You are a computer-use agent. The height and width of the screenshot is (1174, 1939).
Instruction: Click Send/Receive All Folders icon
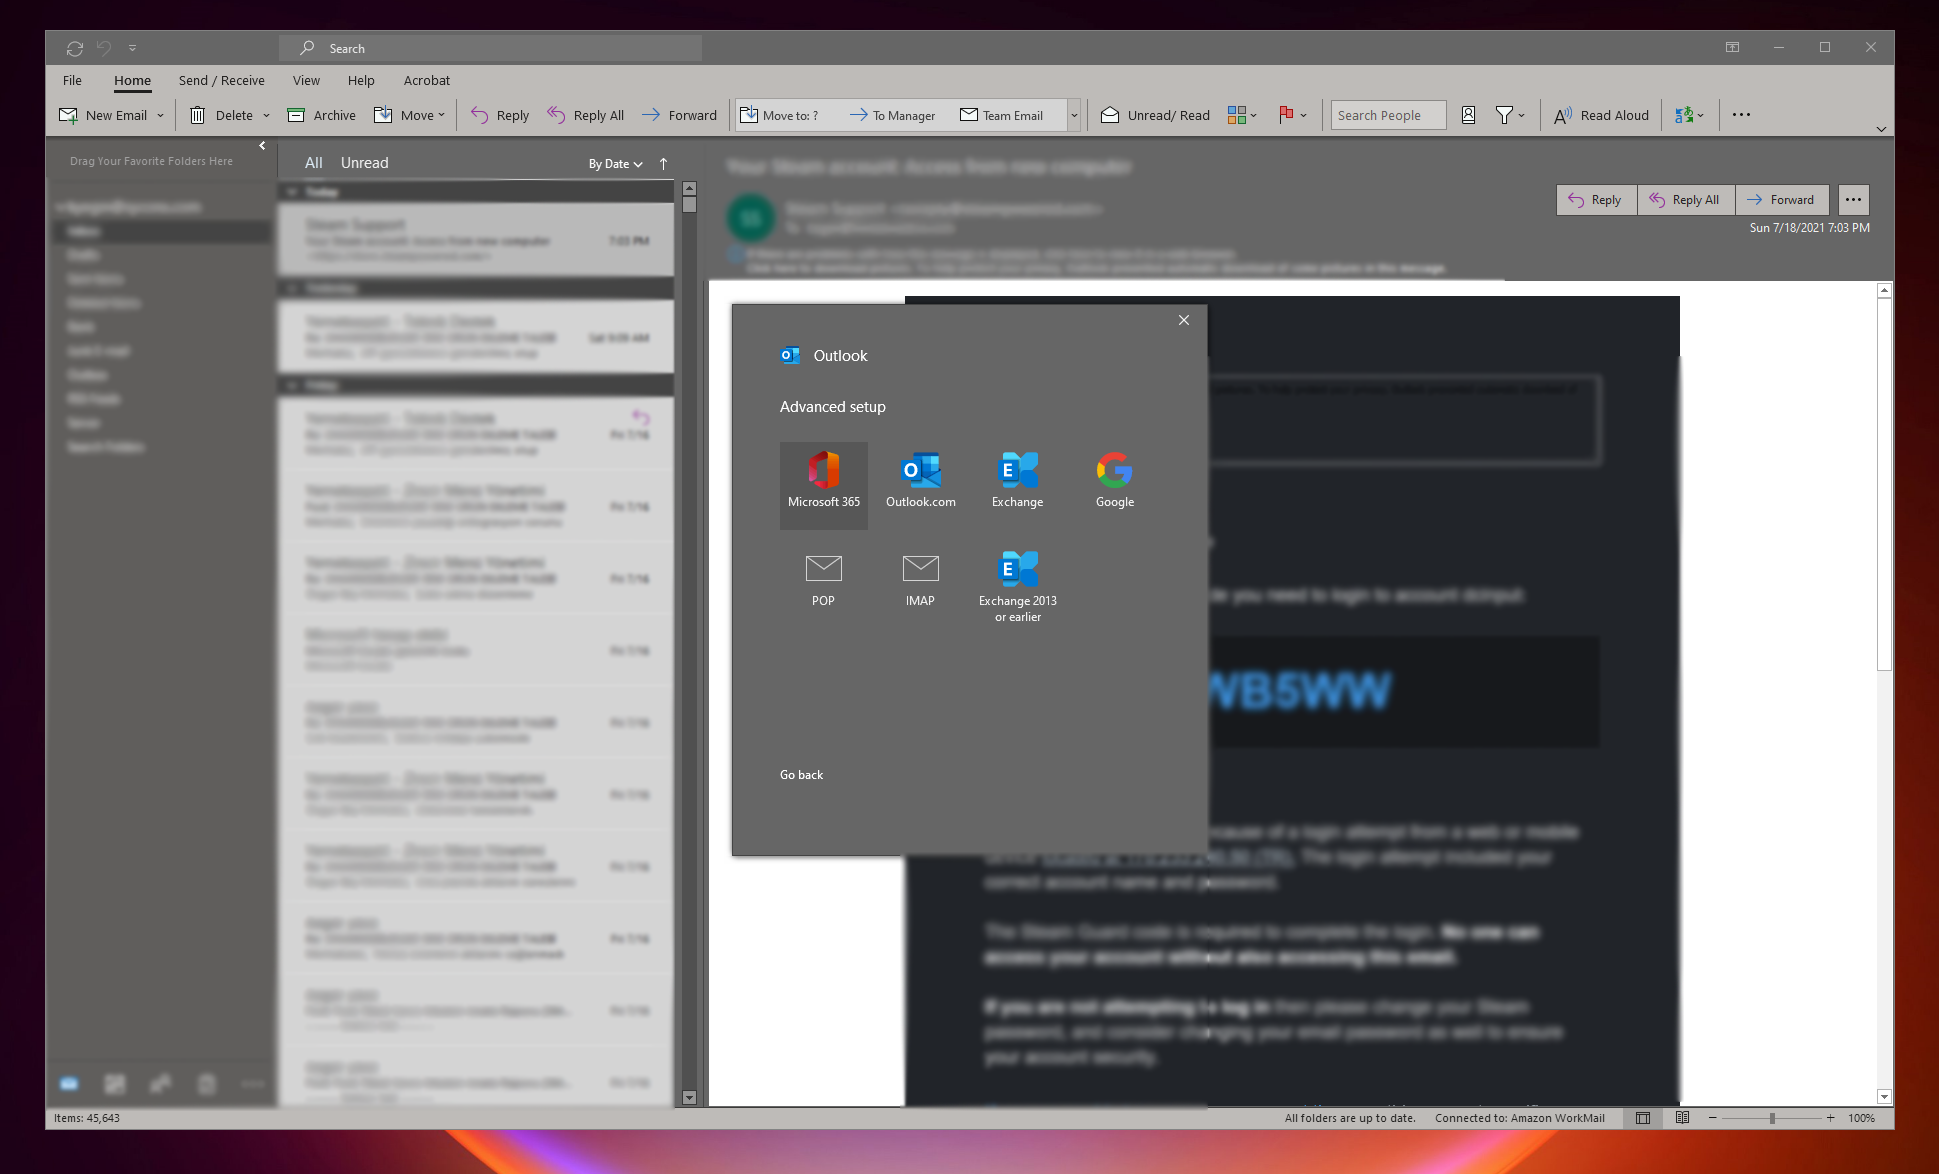tap(74, 48)
